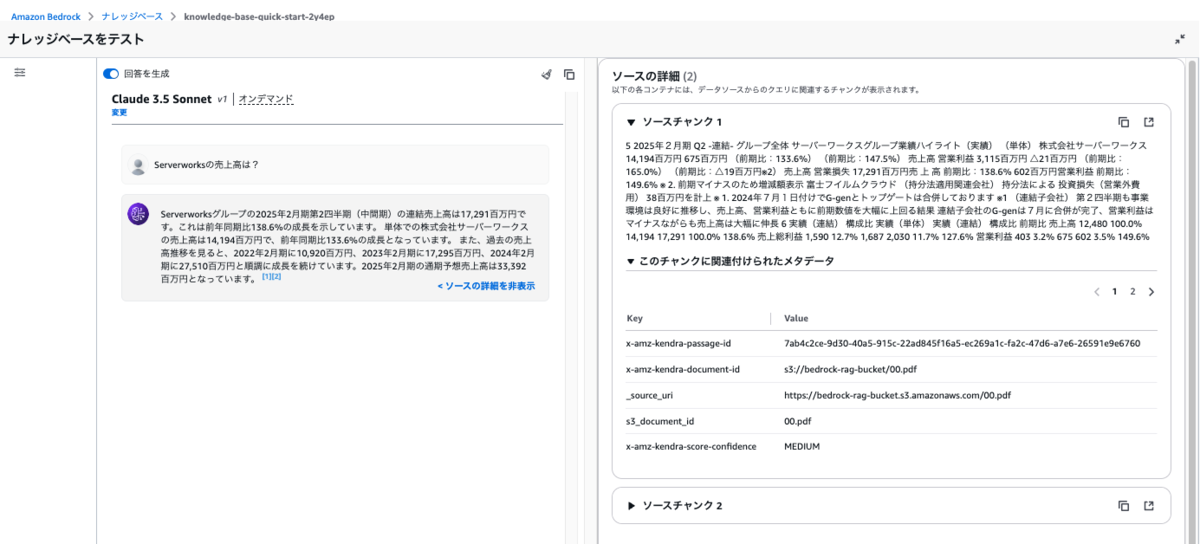Select the x-amz-kendra-score-confidence key cell

(691, 446)
